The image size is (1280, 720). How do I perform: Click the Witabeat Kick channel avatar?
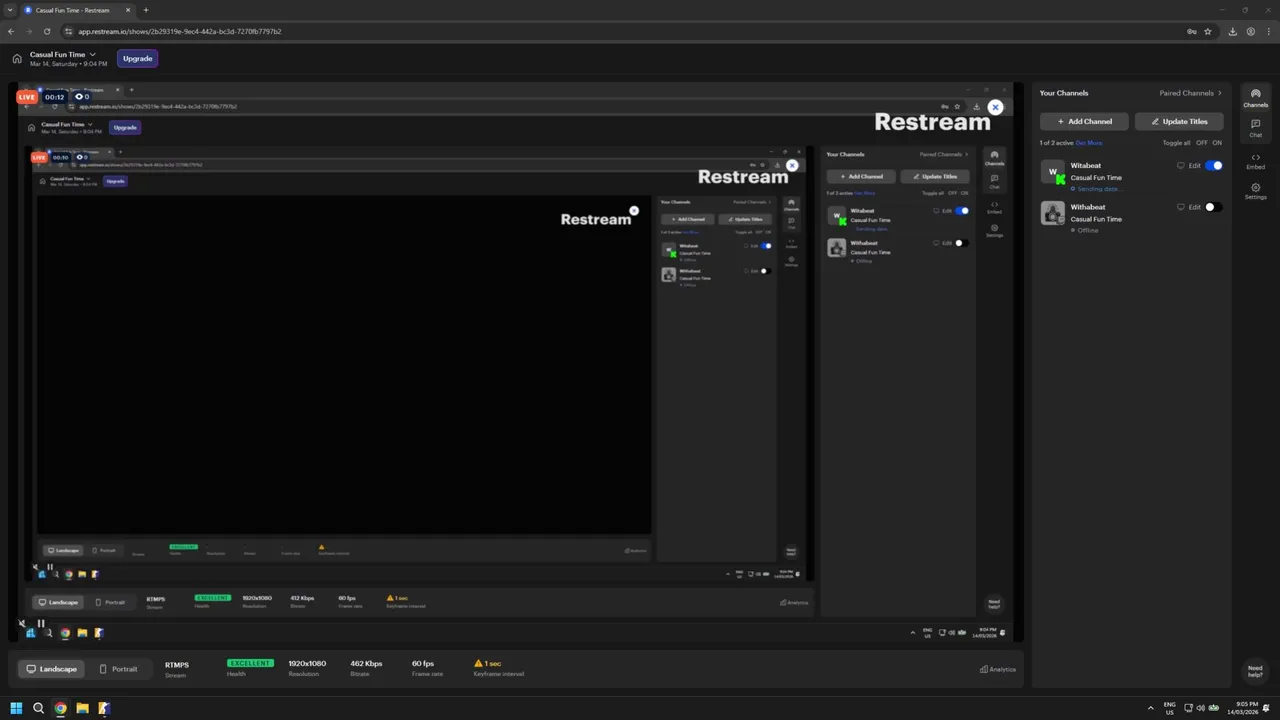1053,172
